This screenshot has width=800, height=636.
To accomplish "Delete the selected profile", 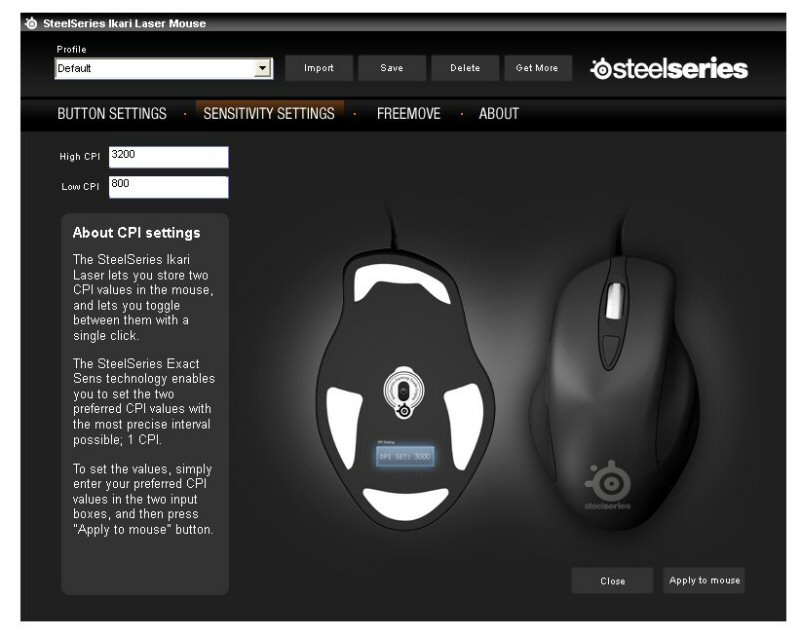I will click(x=465, y=68).
